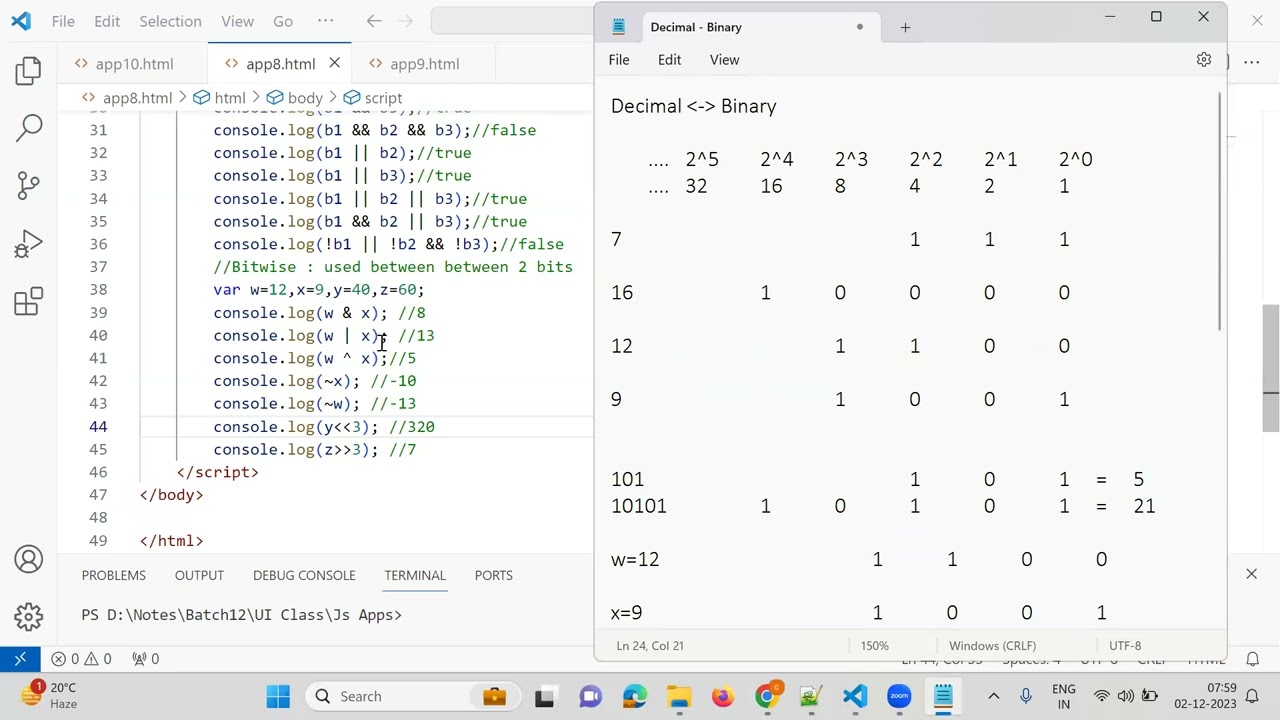This screenshot has height=720, width=1280.
Task: Open the Accounts menu in VS Code
Action: (x=29, y=559)
